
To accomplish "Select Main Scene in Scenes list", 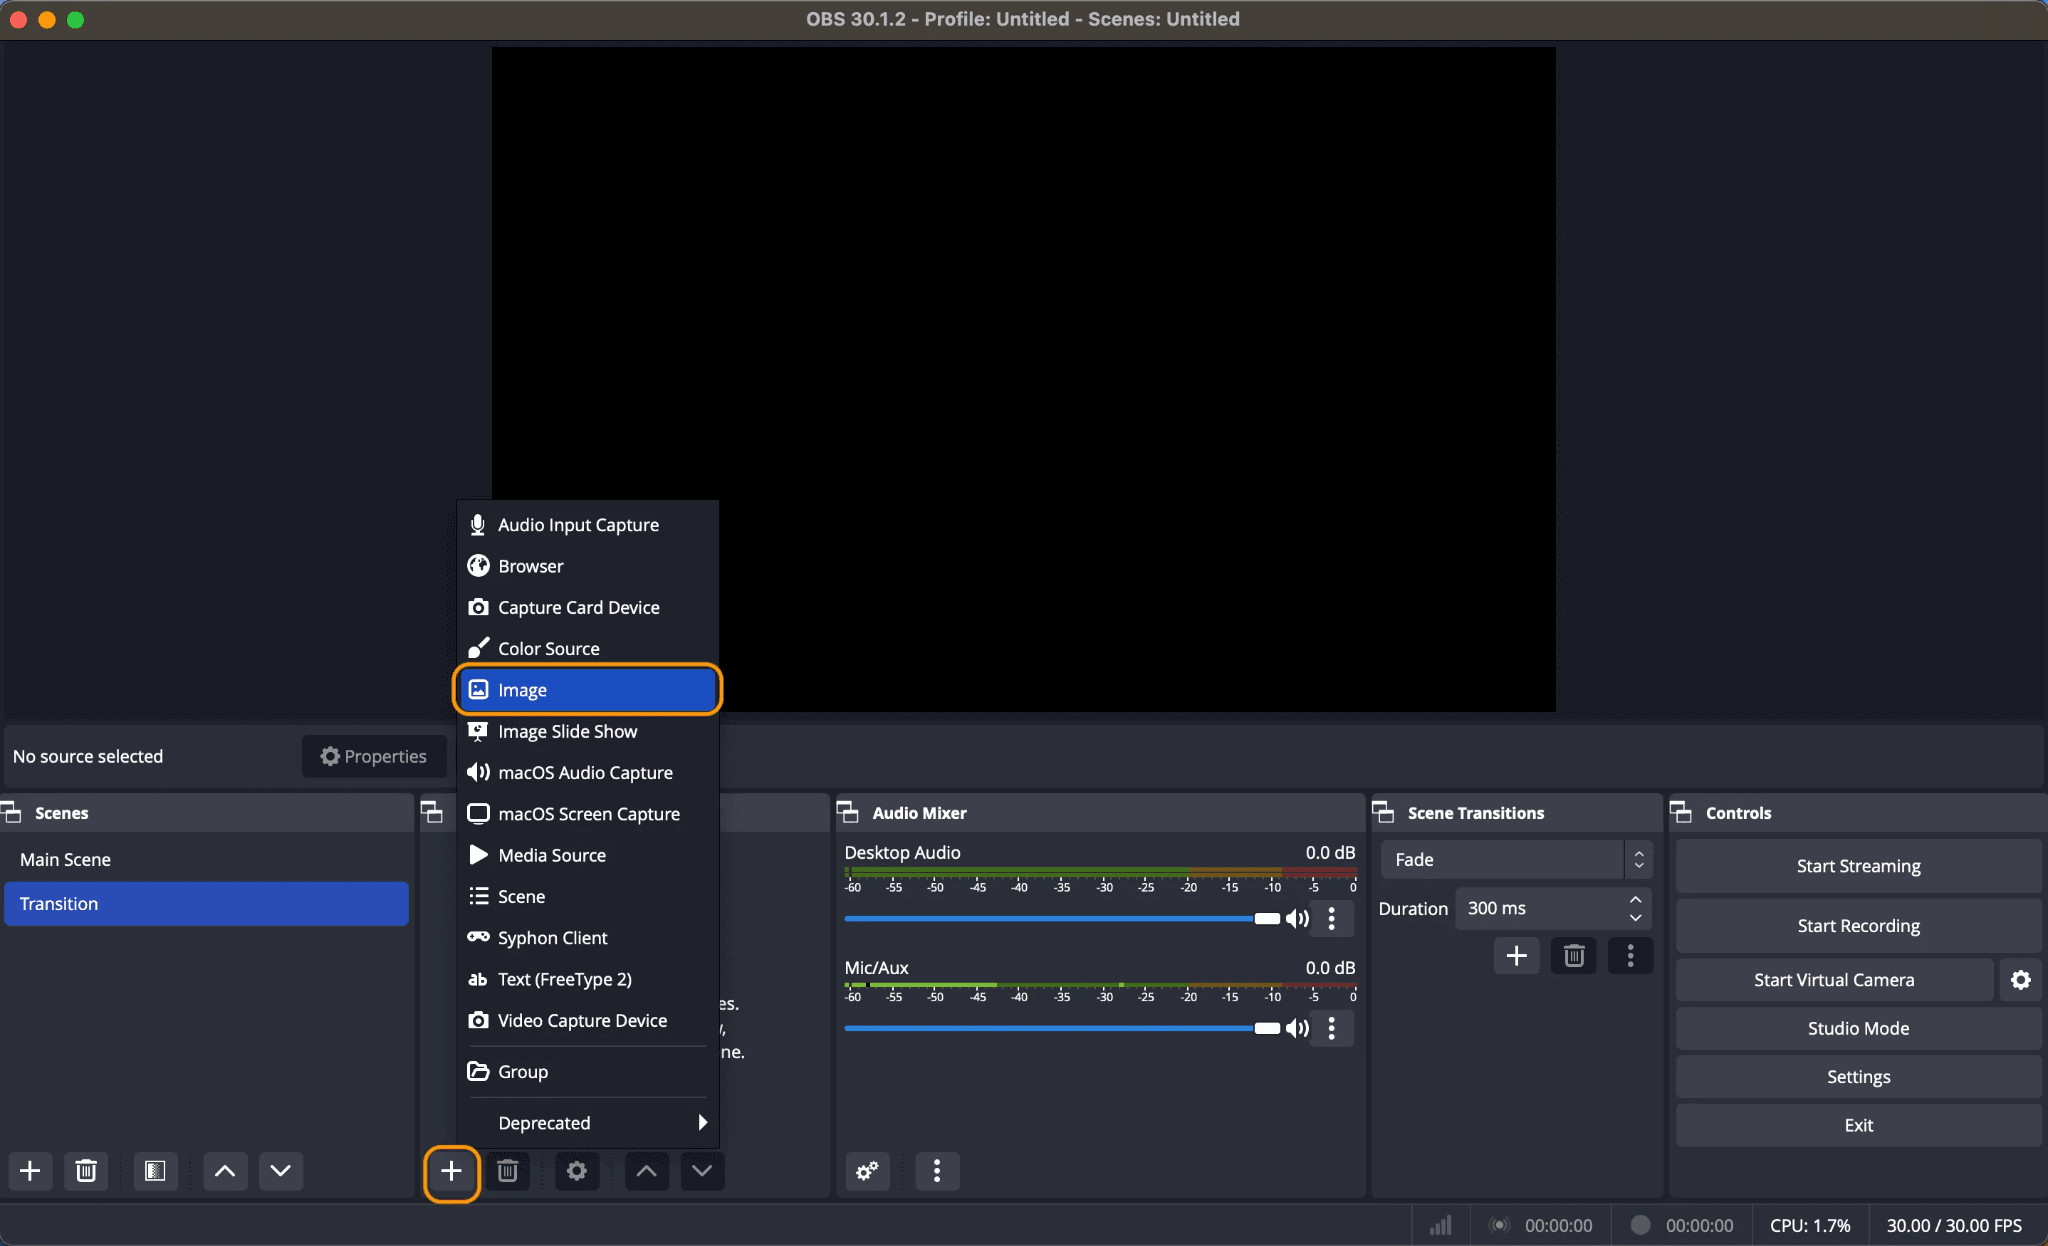I will (207, 860).
